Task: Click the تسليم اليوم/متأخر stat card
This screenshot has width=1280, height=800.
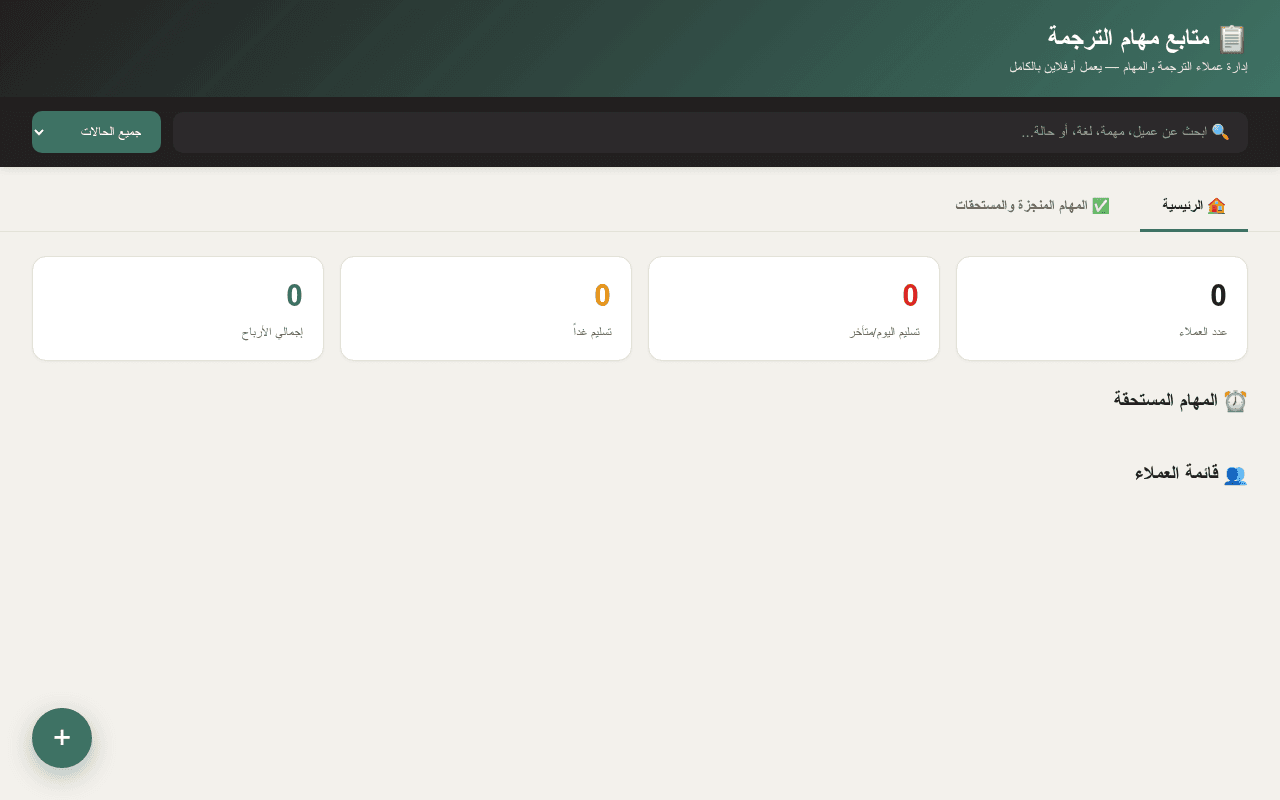Action: pyautogui.click(x=794, y=308)
